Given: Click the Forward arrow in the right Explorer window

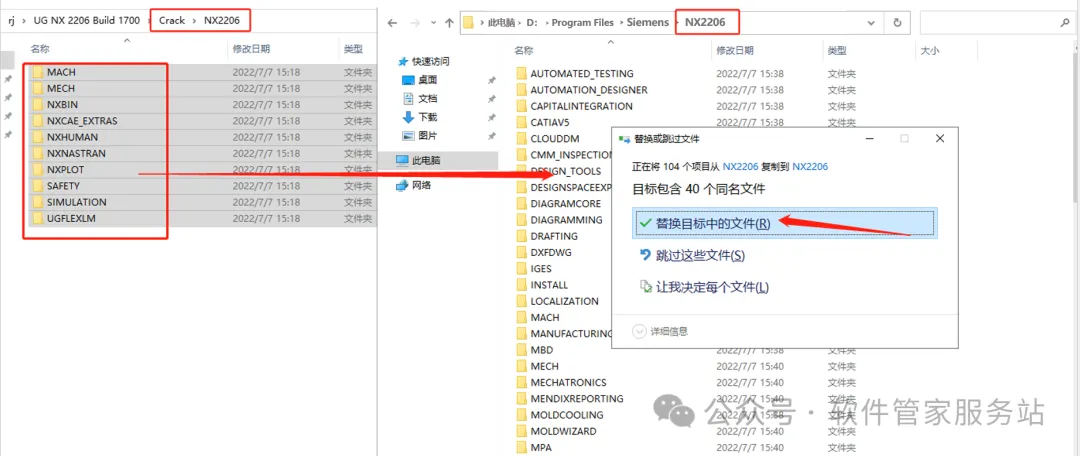Looking at the screenshot, I should tap(414, 23).
